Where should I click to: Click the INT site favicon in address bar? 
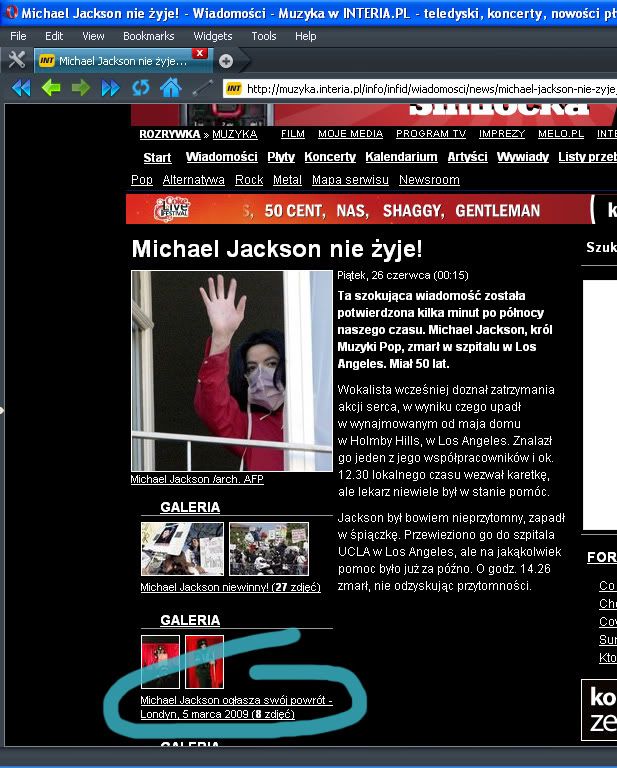pos(234,89)
